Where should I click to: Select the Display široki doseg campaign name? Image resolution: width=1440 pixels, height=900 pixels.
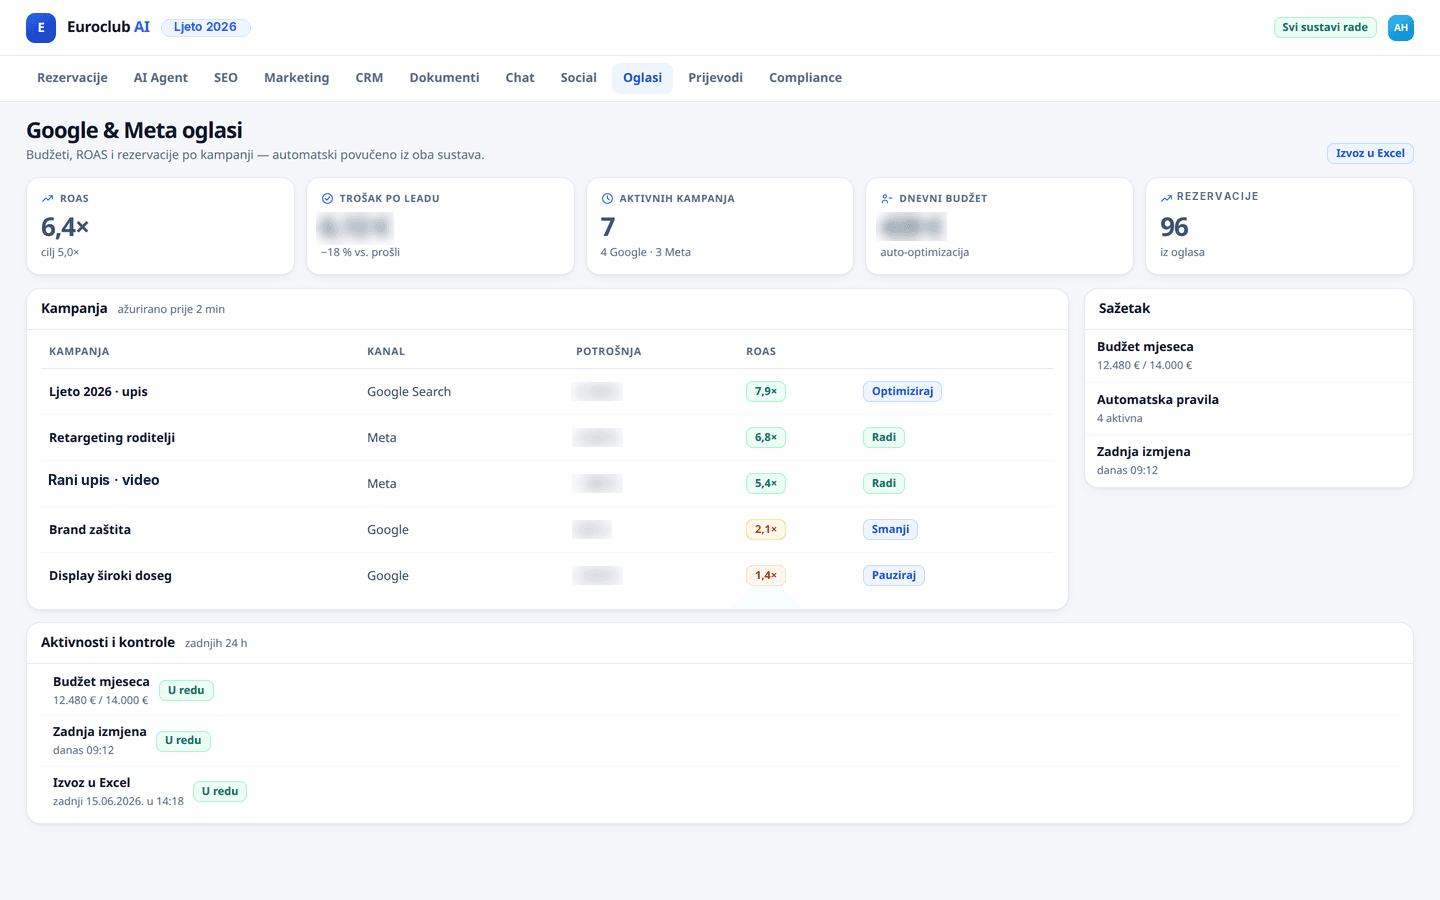tap(110, 576)
